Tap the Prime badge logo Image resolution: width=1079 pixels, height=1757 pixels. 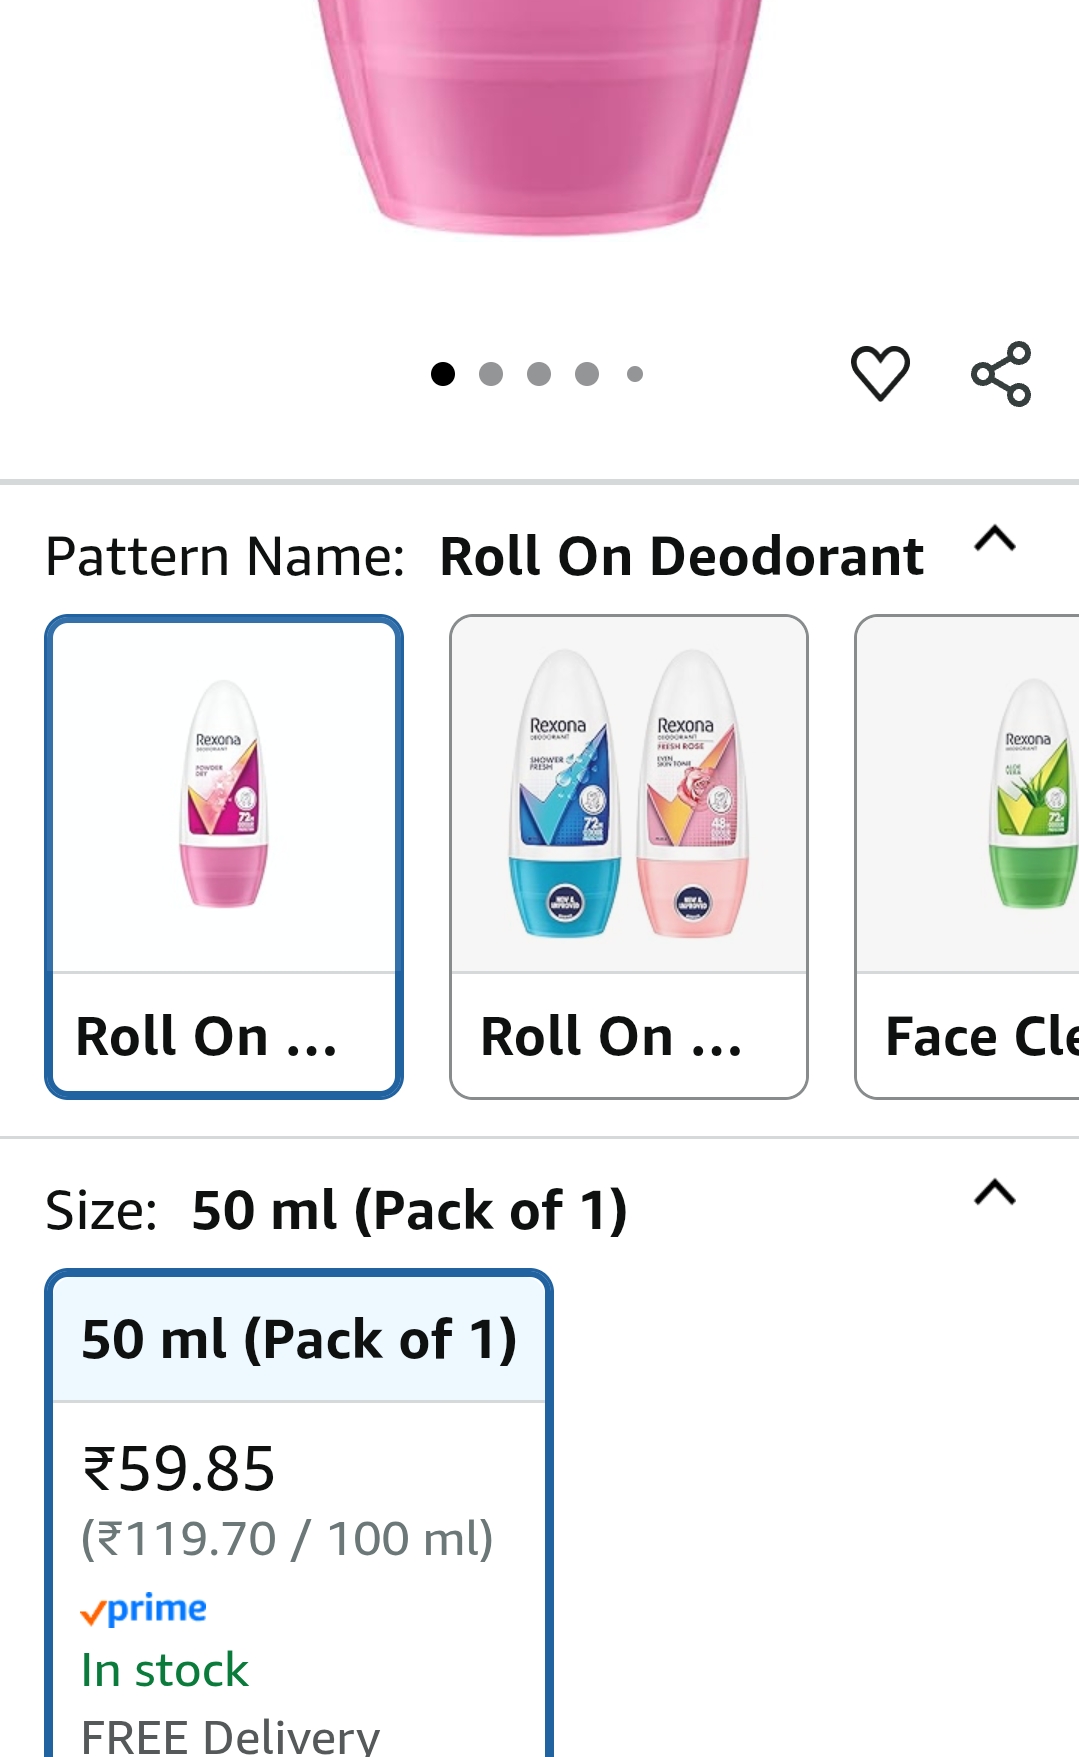point(144,1609)
